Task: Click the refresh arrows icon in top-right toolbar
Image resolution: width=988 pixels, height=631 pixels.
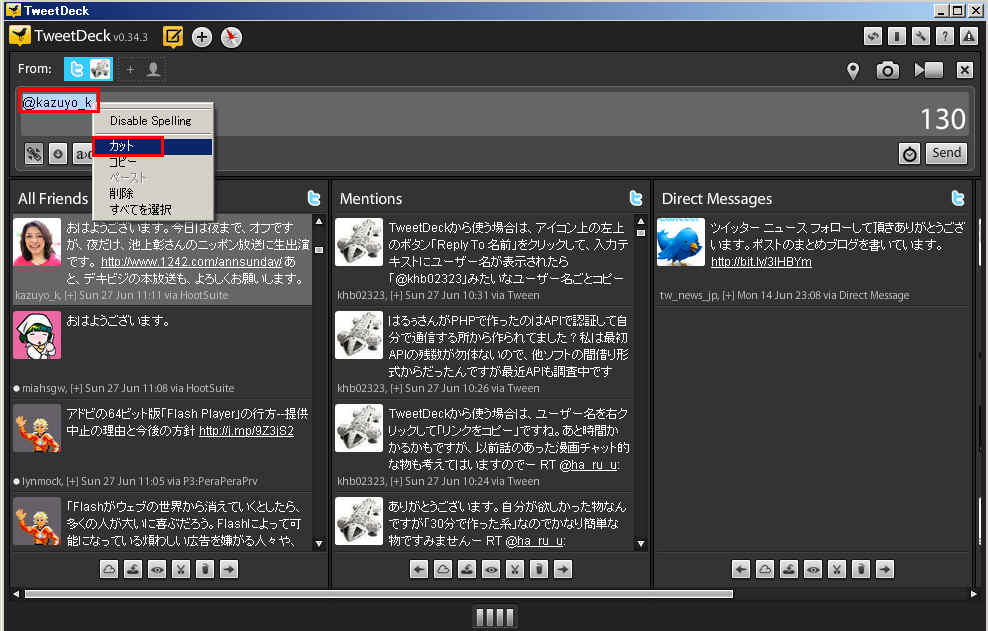Action: pyautogui.click(x=873, y=36)
